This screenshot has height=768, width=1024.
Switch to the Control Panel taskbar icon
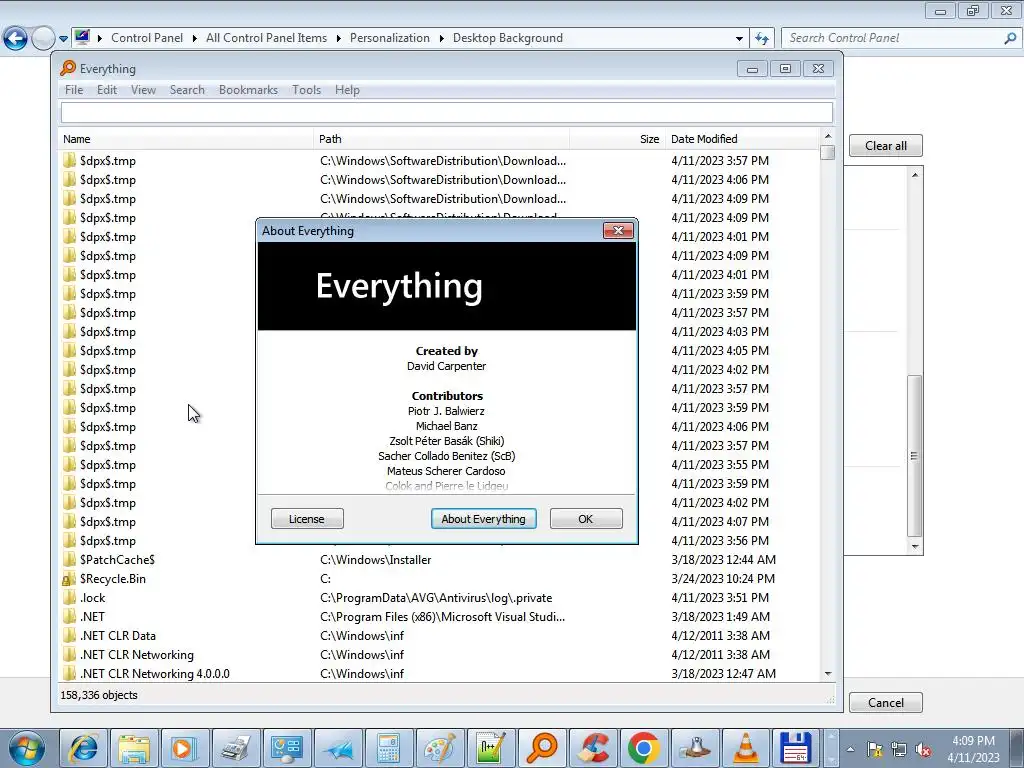(286, 748)
